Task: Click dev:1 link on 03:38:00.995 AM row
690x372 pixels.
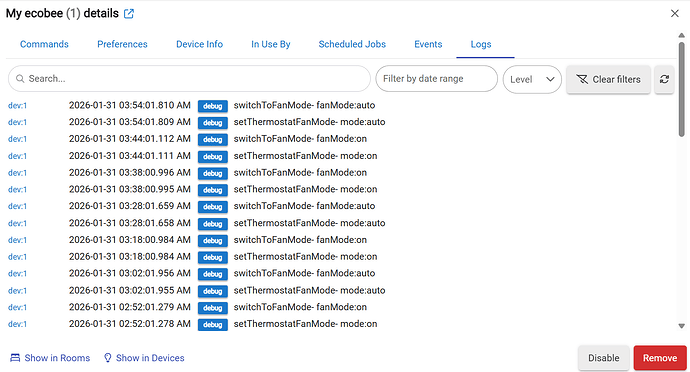Action: 18,190
